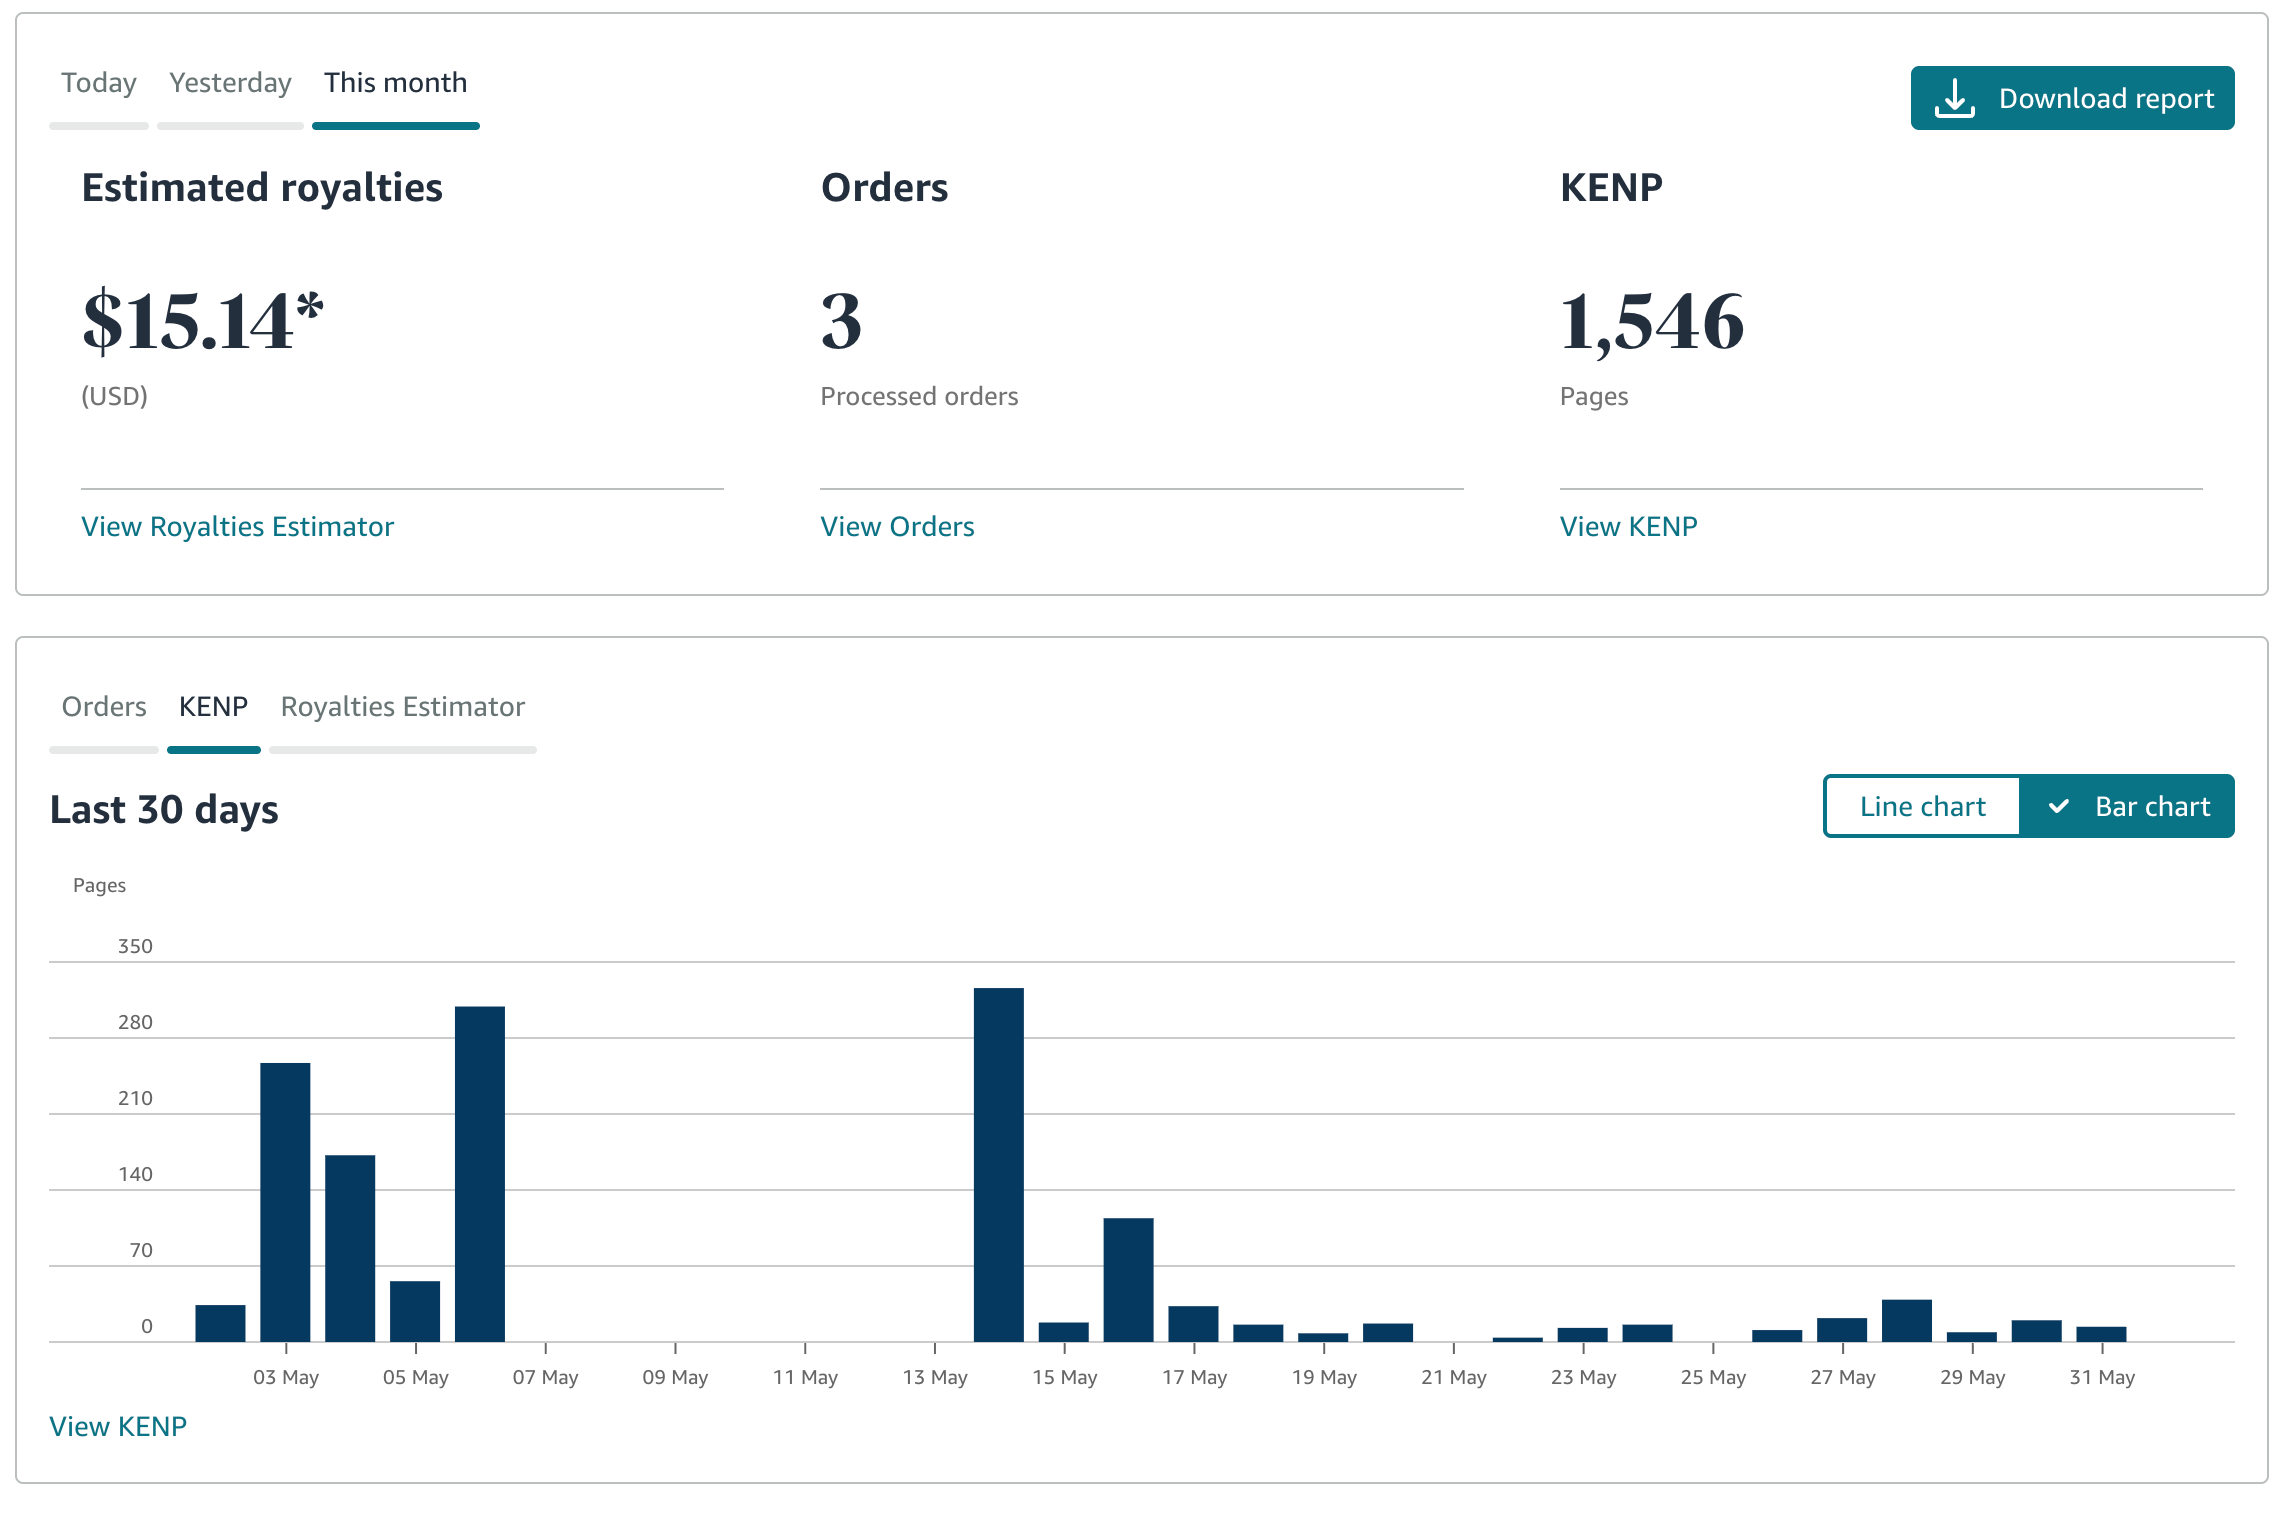Switch to Line chart view
The height and width of the screenshot is (1514, 2286).
(x=1922, y=806)
